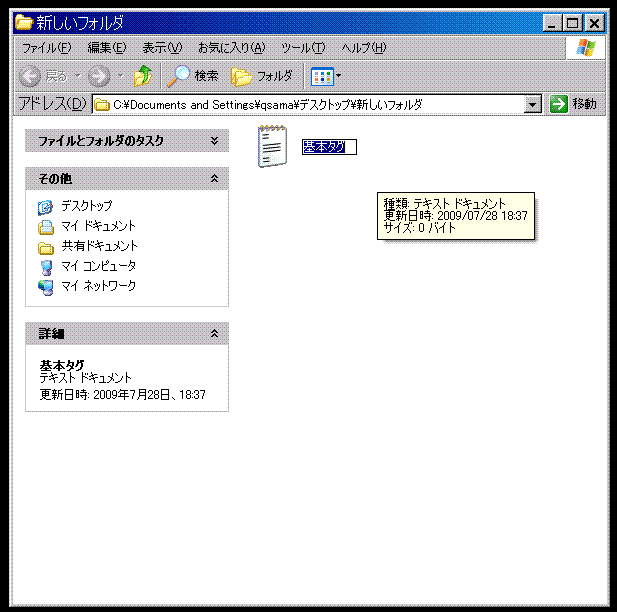Click the マイ ドキュメント folder icon
The height and width of the screenshot is (612, 617).
click(x=46, y=227)
